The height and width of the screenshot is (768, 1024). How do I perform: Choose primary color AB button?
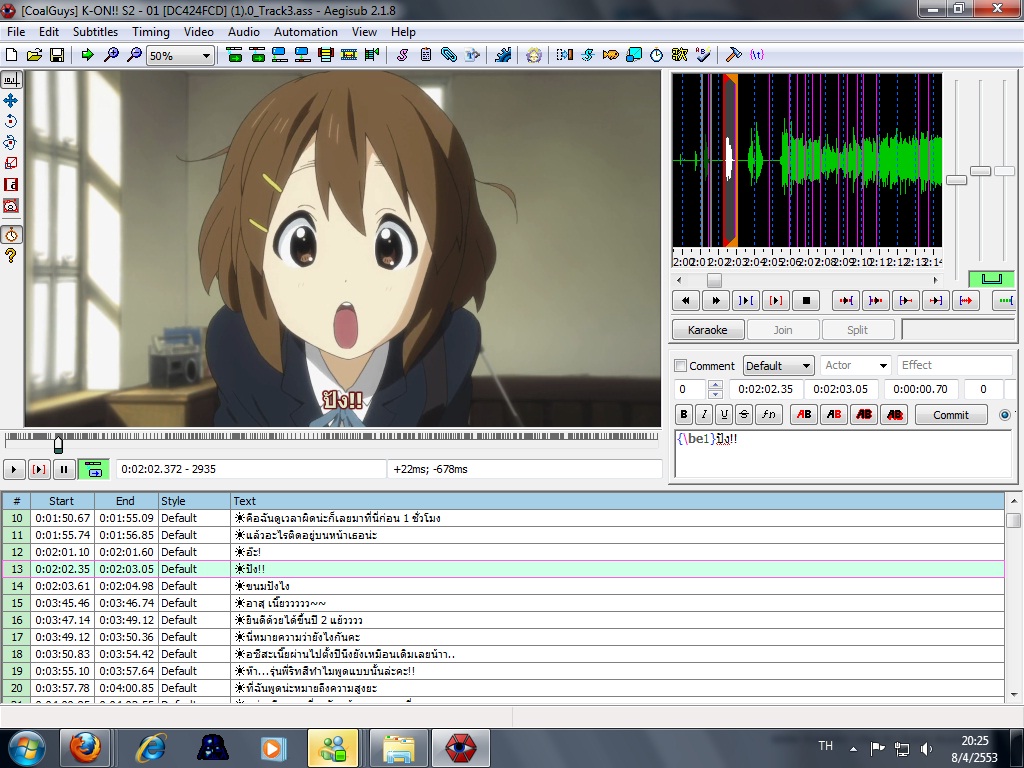[x=804, y=414]
